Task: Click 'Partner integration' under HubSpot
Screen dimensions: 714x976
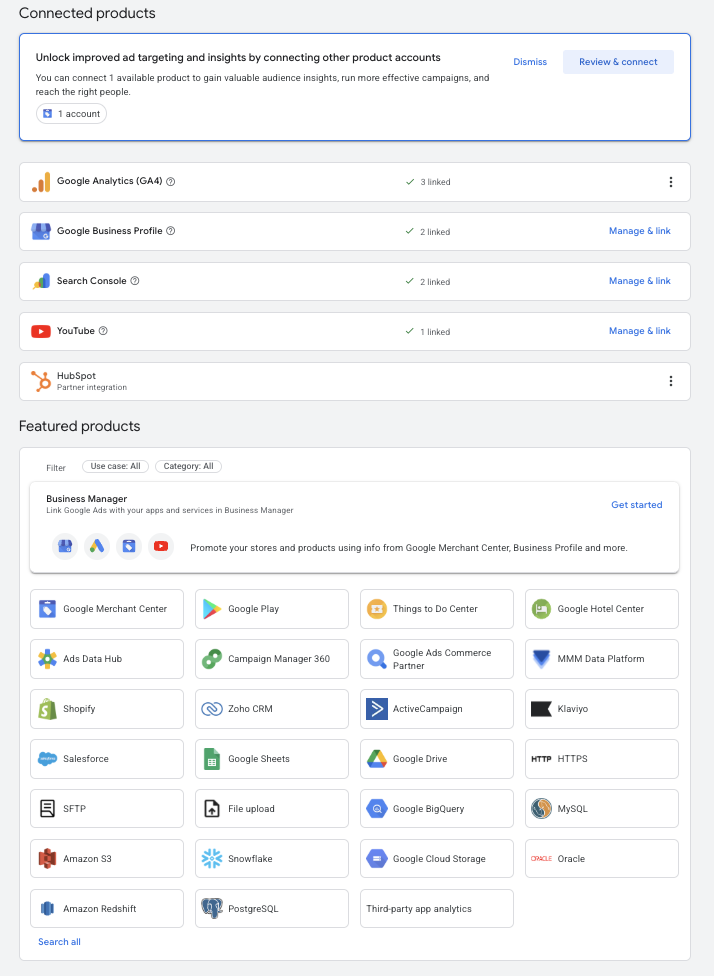Action: coord(92,387)
